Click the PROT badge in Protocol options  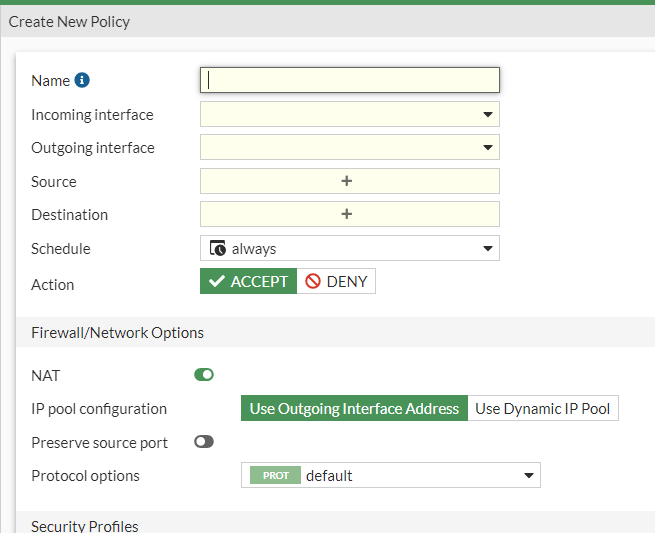[275, 475]
